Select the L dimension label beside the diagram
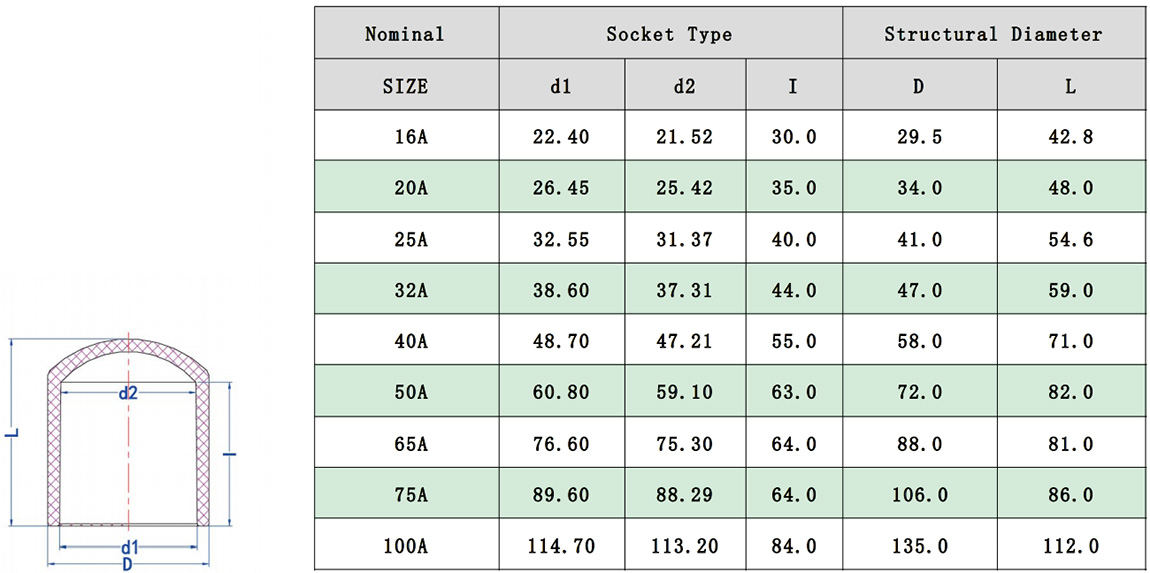Viewport: 1150px width, 573px height. point(11,435)
